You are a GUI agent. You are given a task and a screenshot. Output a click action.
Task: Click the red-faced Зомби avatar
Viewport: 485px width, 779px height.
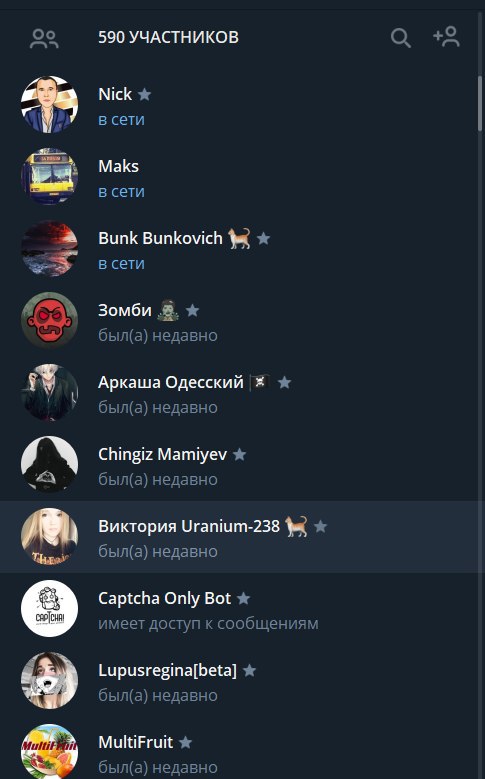tap(49, 320)
